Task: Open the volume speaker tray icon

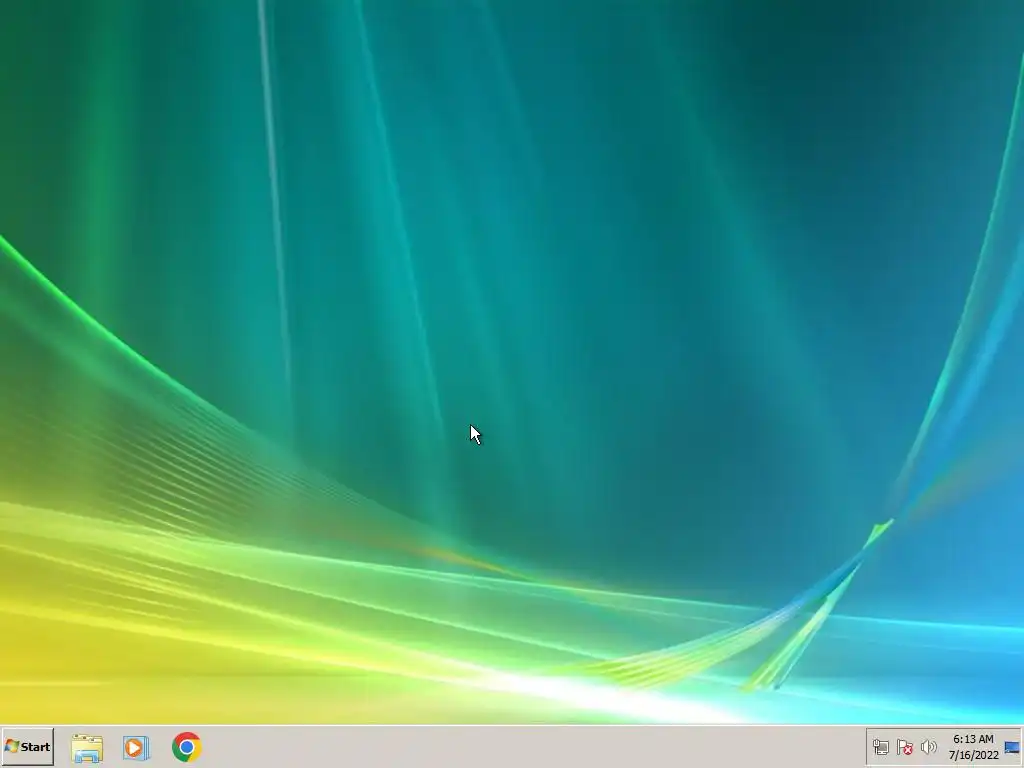Action: pos(928,747)
